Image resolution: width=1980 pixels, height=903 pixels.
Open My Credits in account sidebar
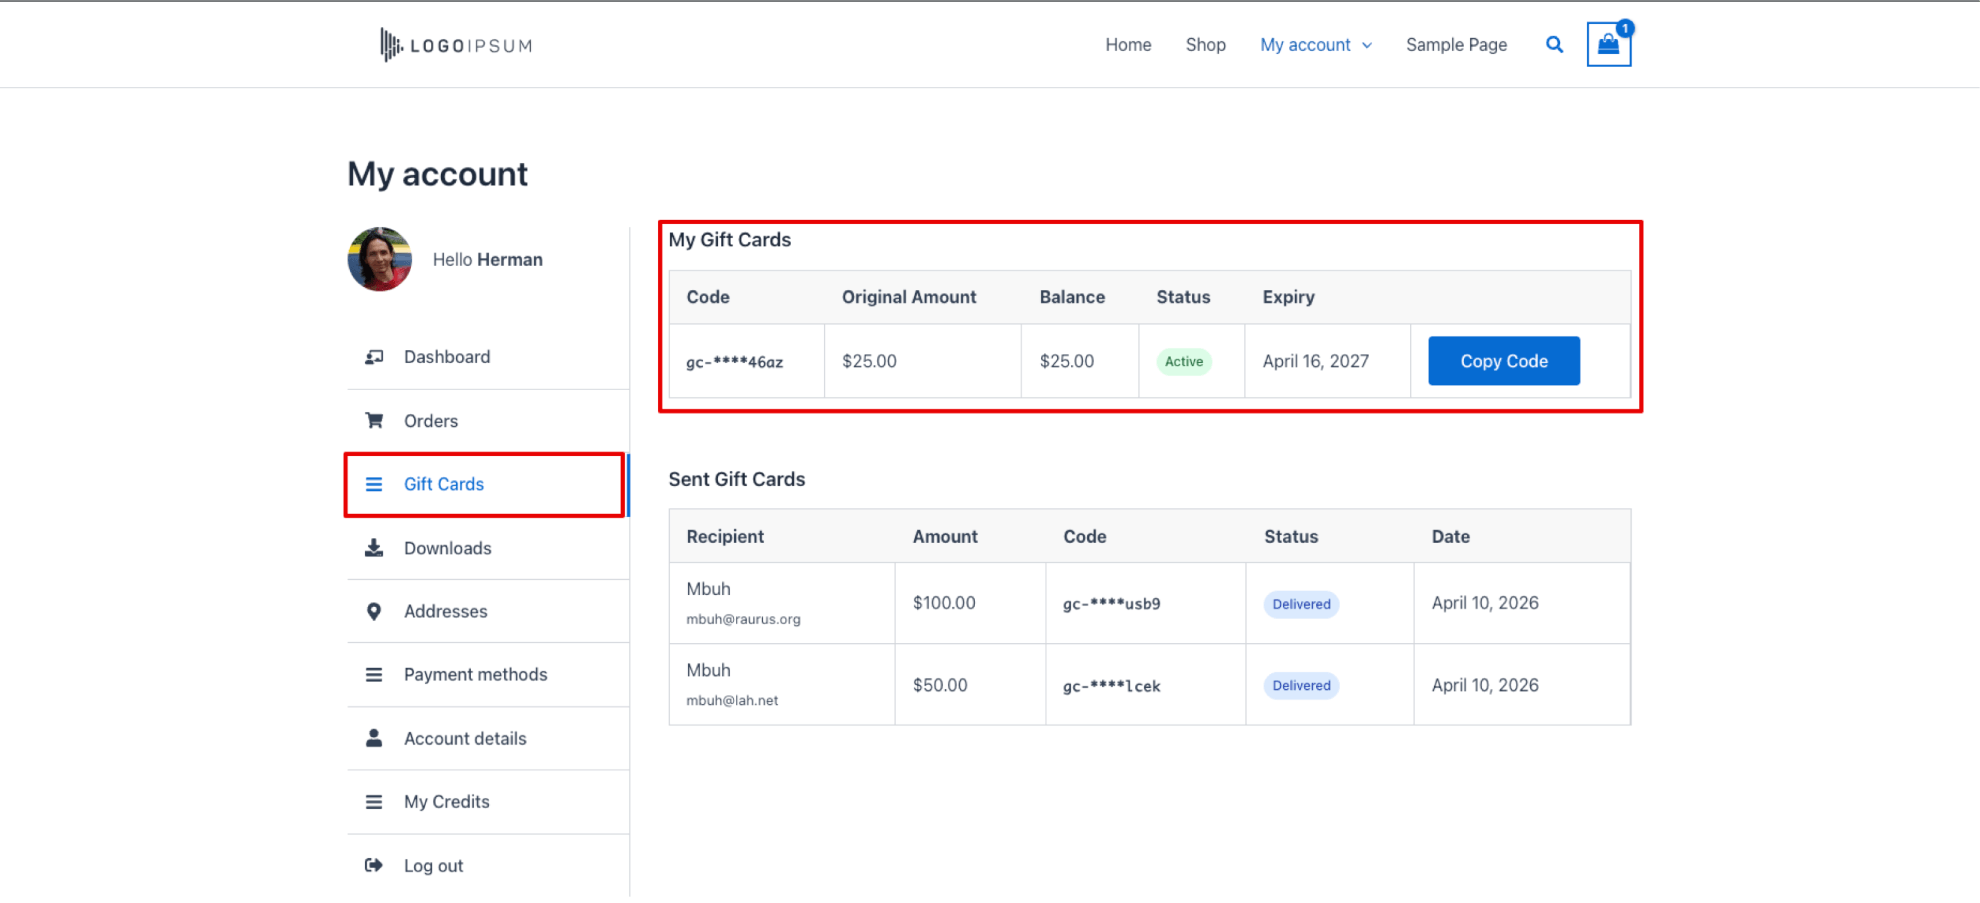pos(446,802)
